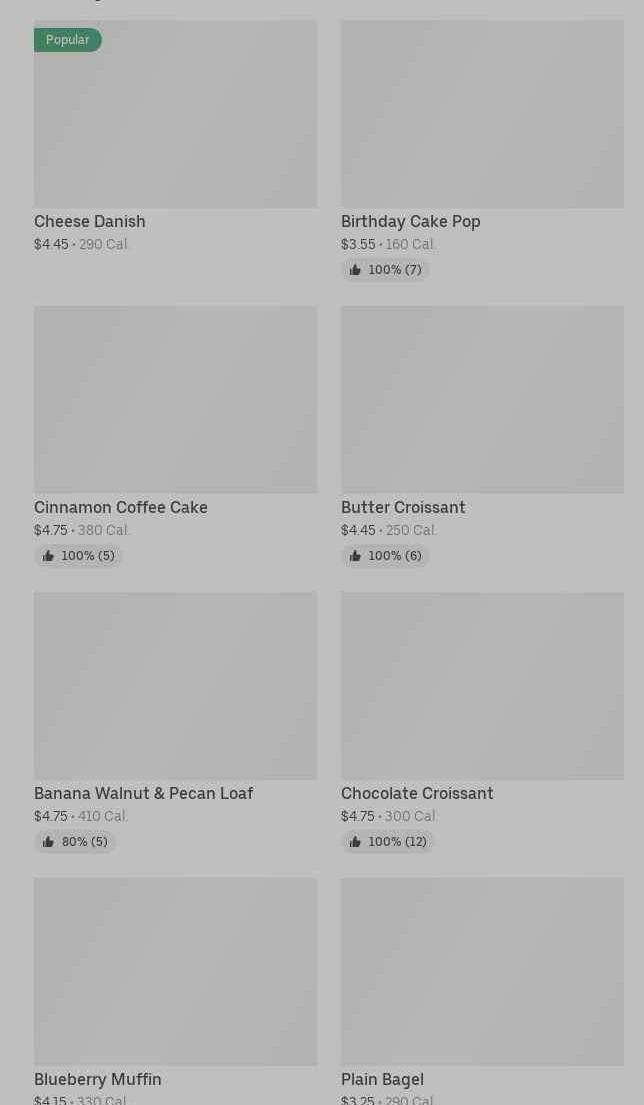
Task: Click thumbs-up icon under Birthday Cake Pop
Action: (x=355, y=270)
